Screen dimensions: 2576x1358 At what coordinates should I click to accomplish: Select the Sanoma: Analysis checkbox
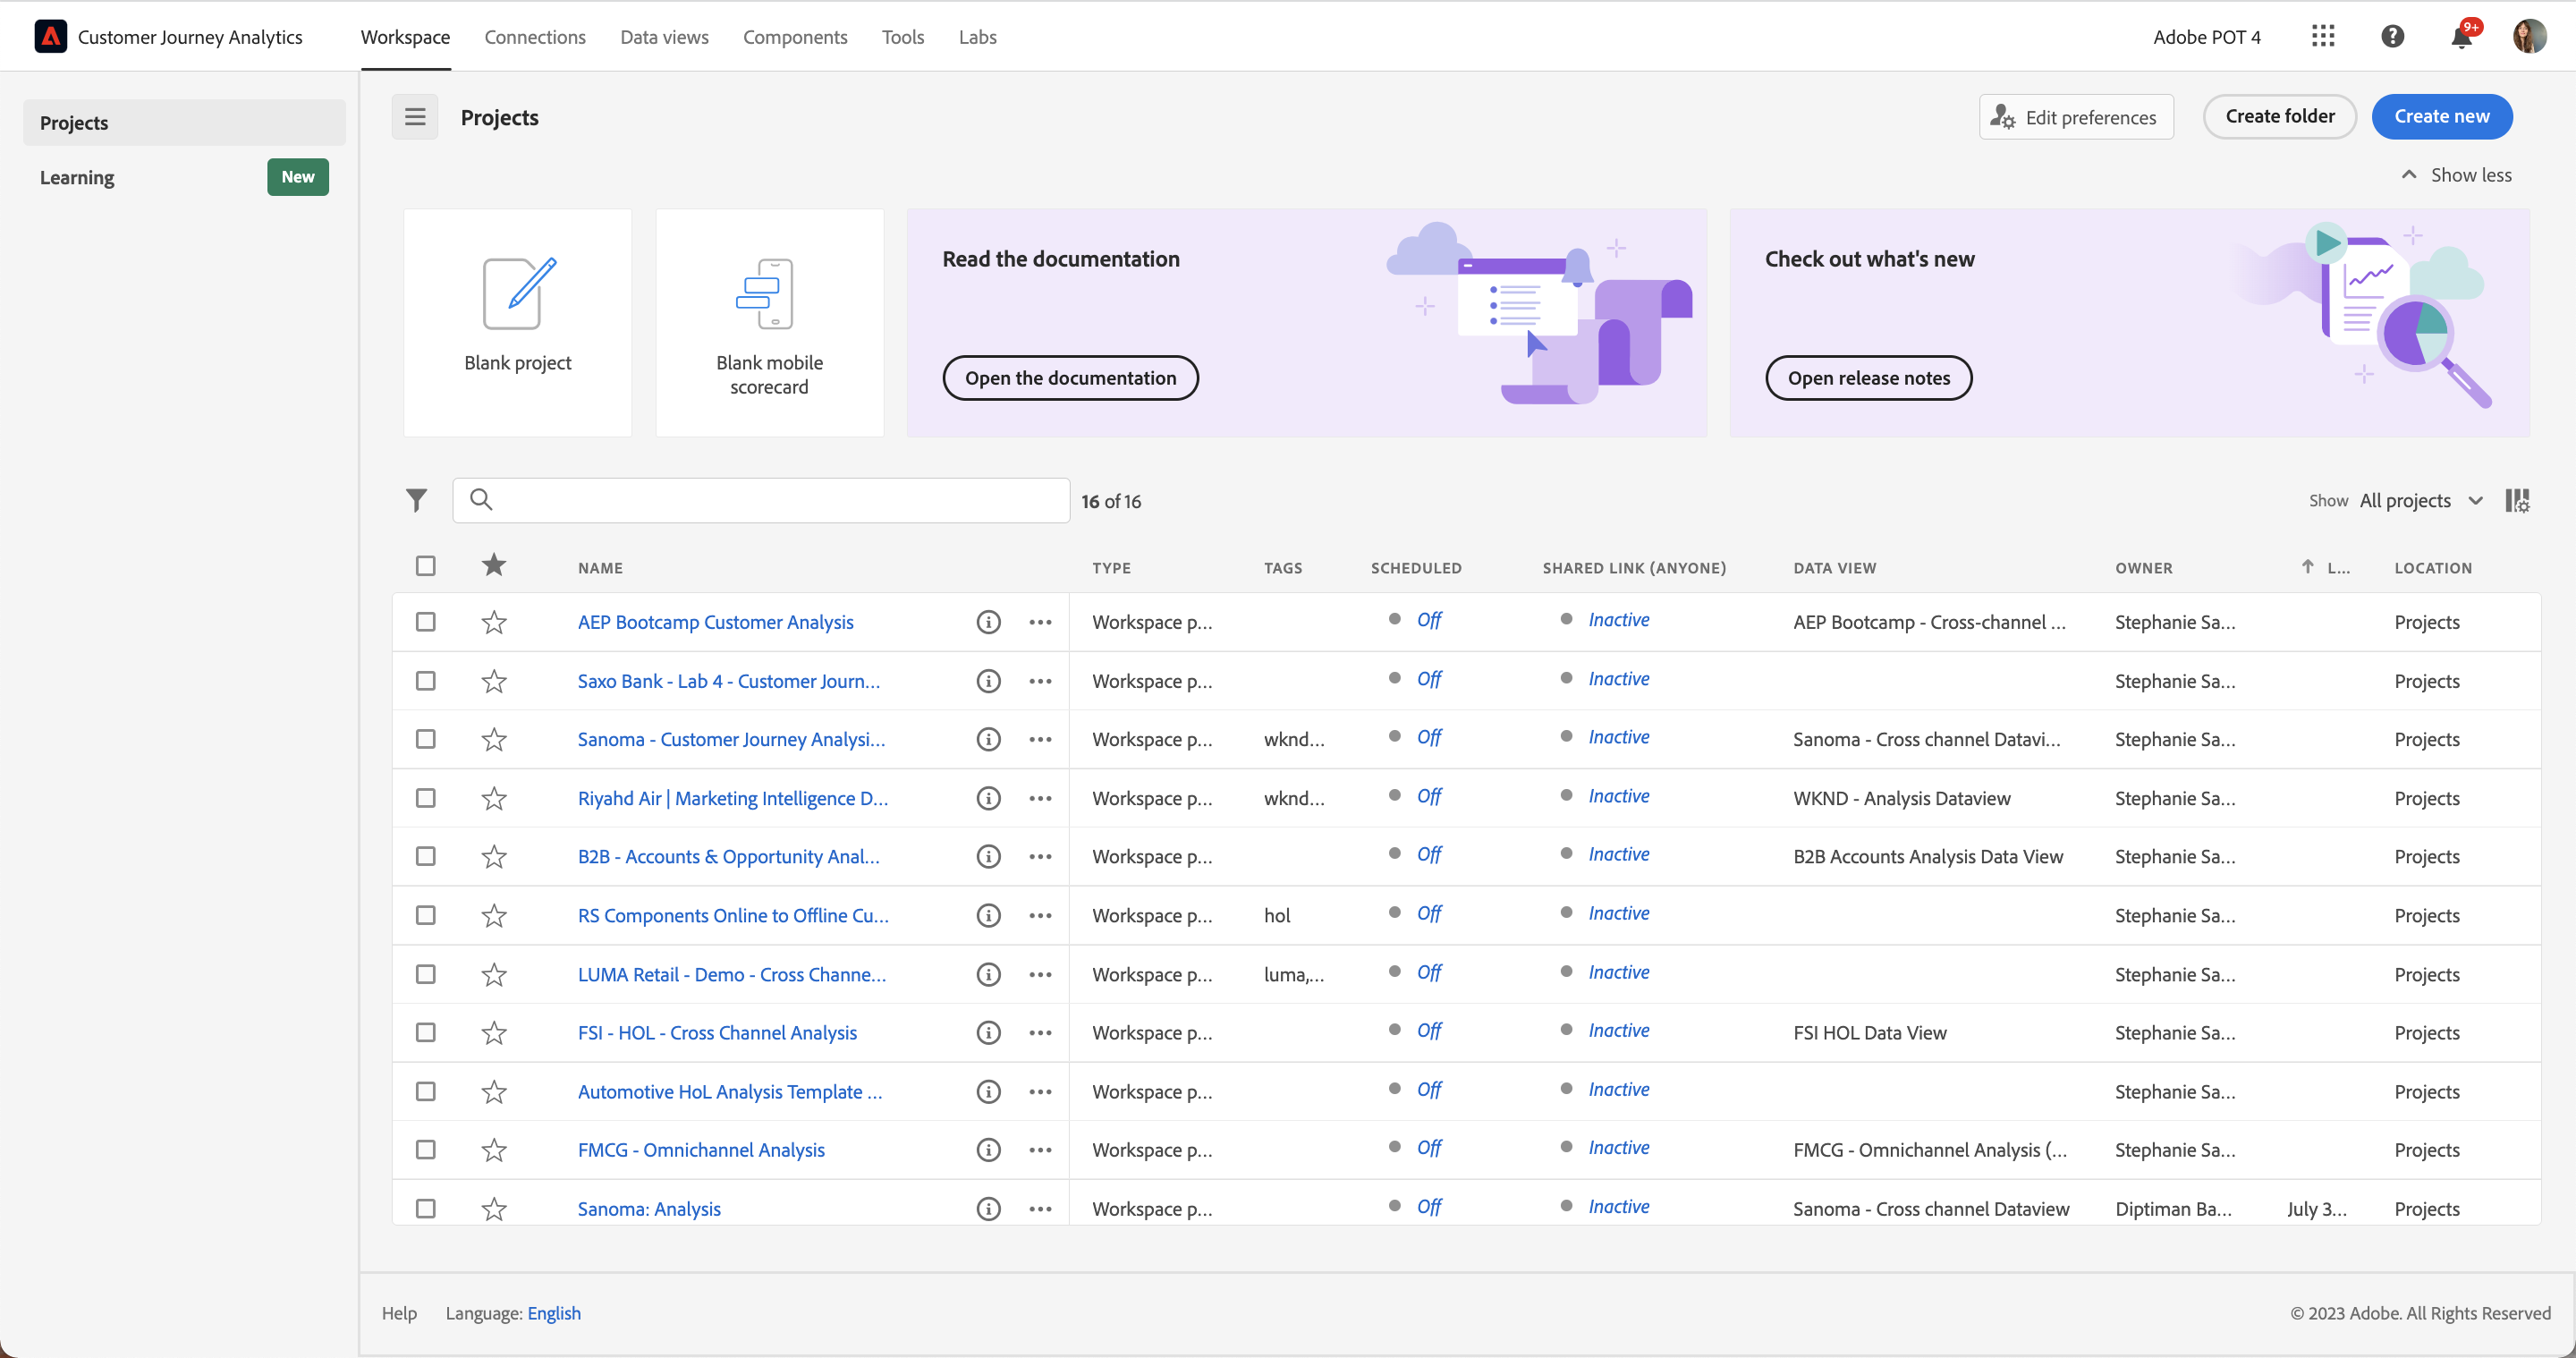[x=426, y=1209]
